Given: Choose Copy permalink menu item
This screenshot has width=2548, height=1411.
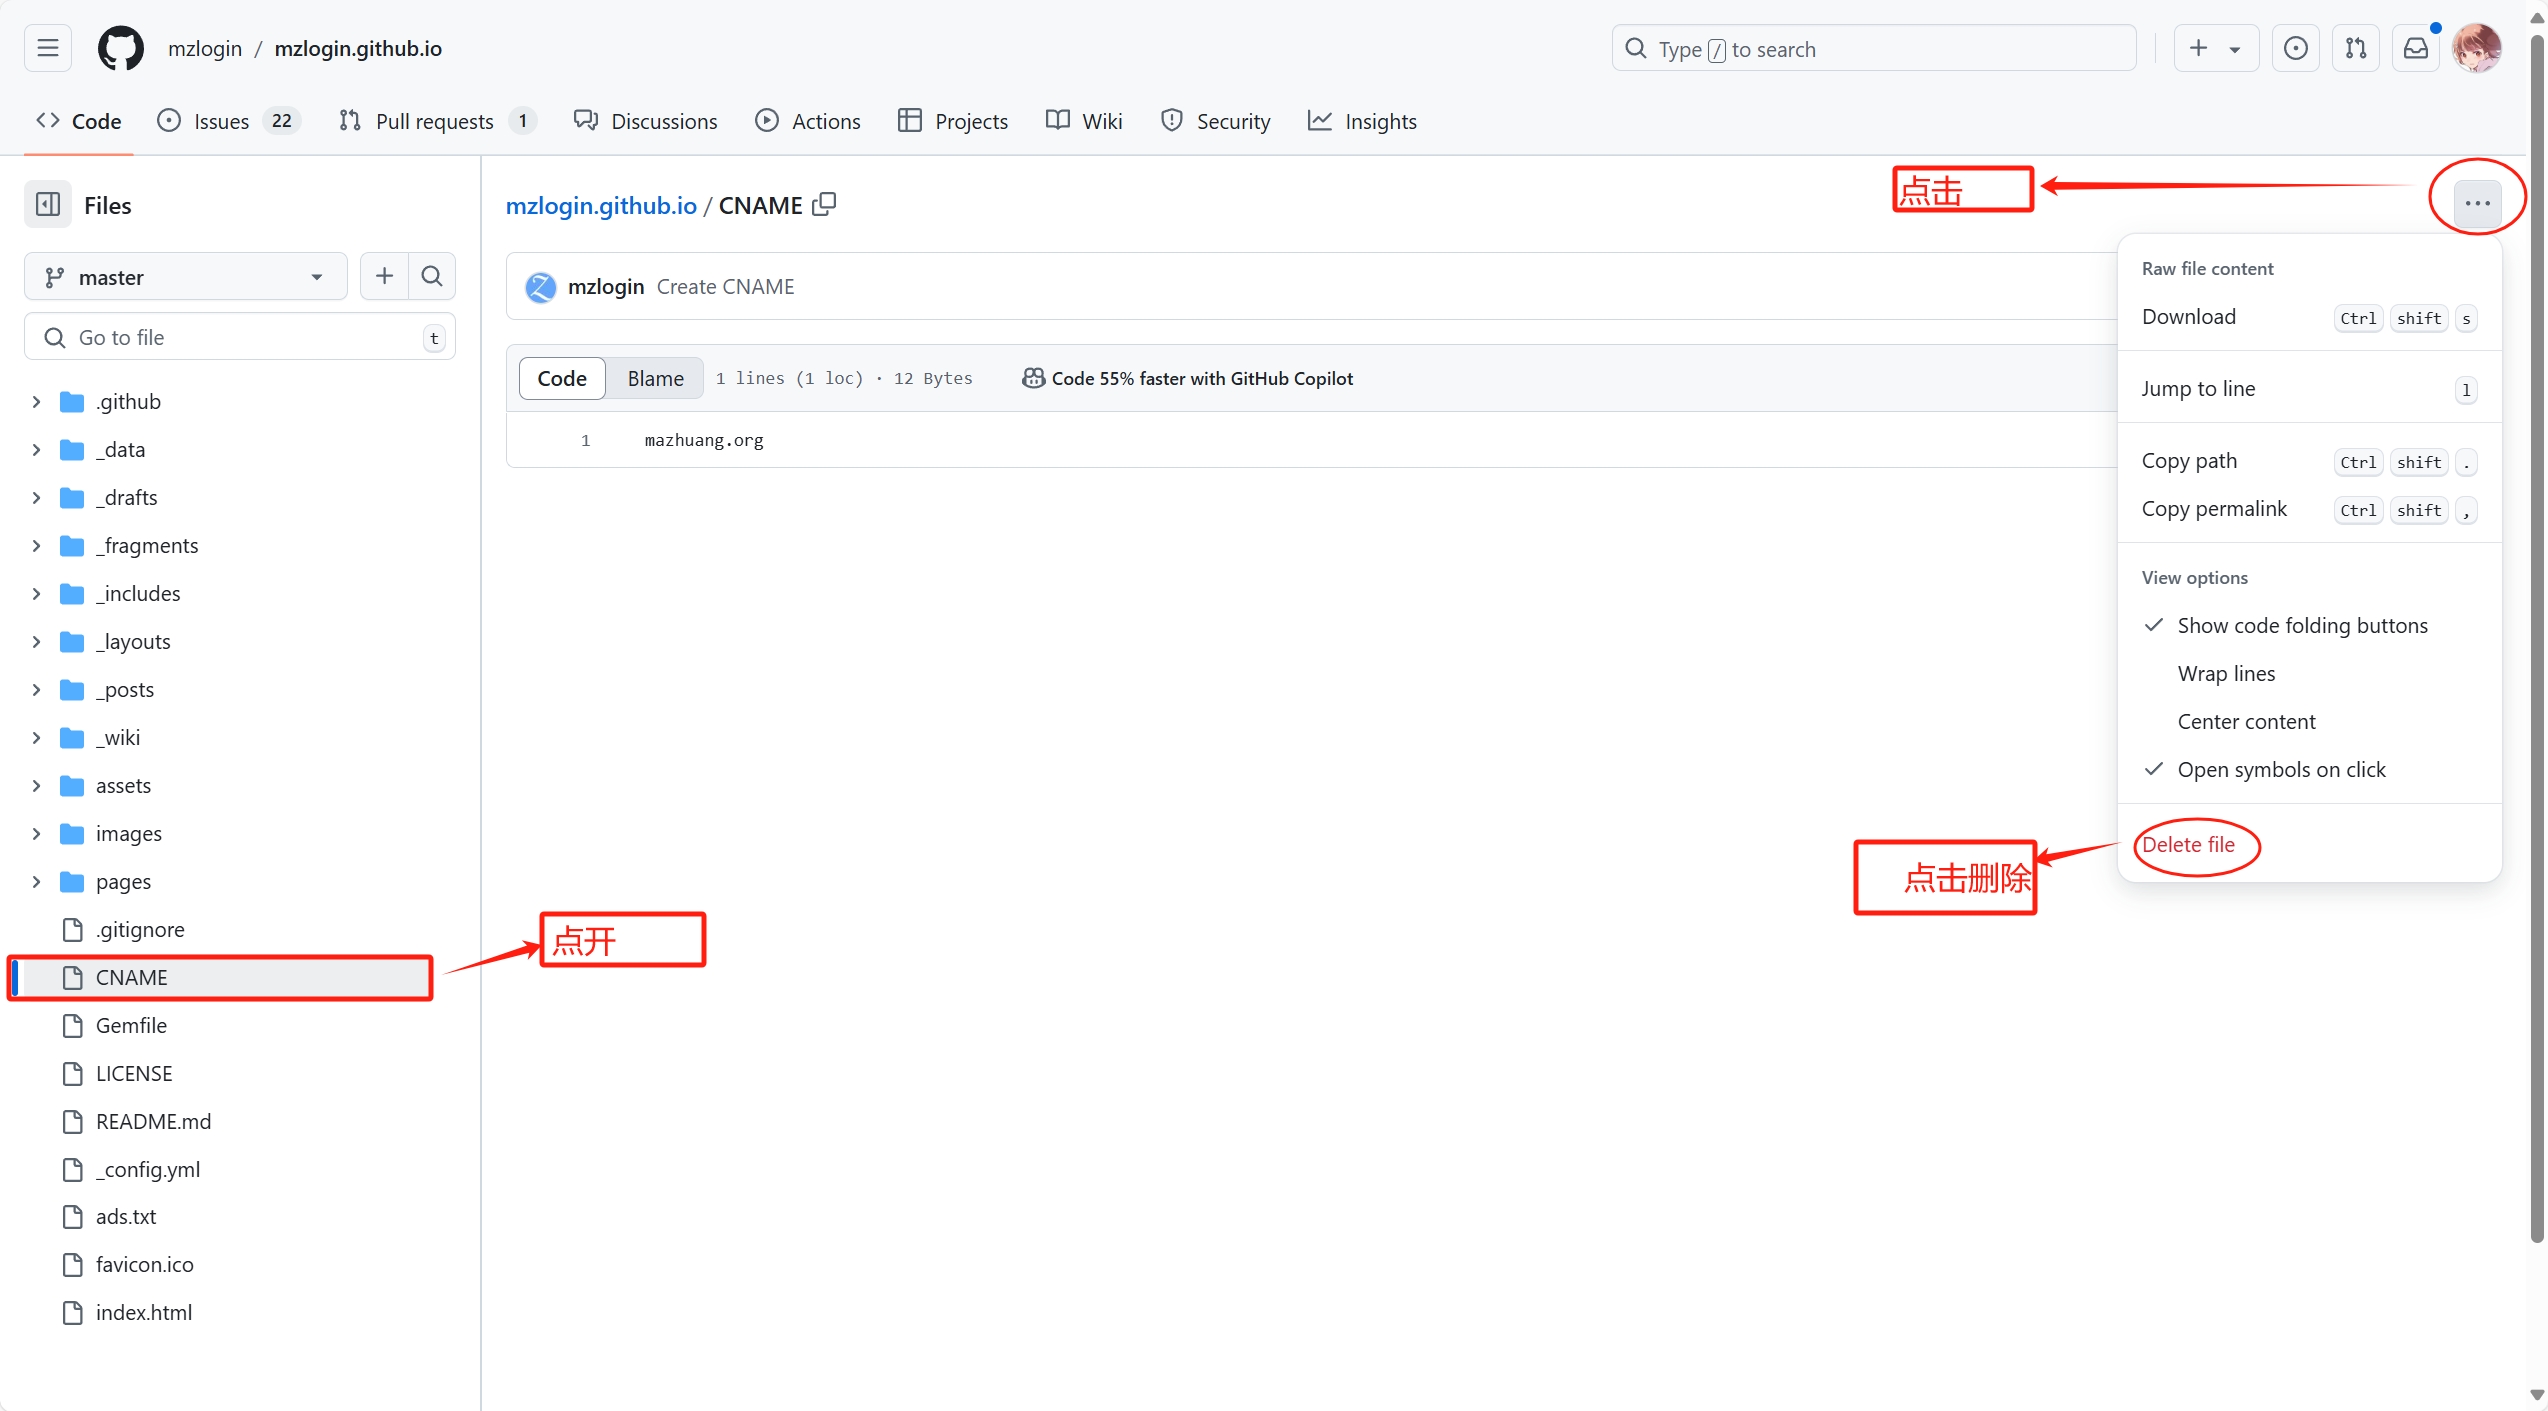Looking at the screenshot, I should click(x=2310, y=509).
